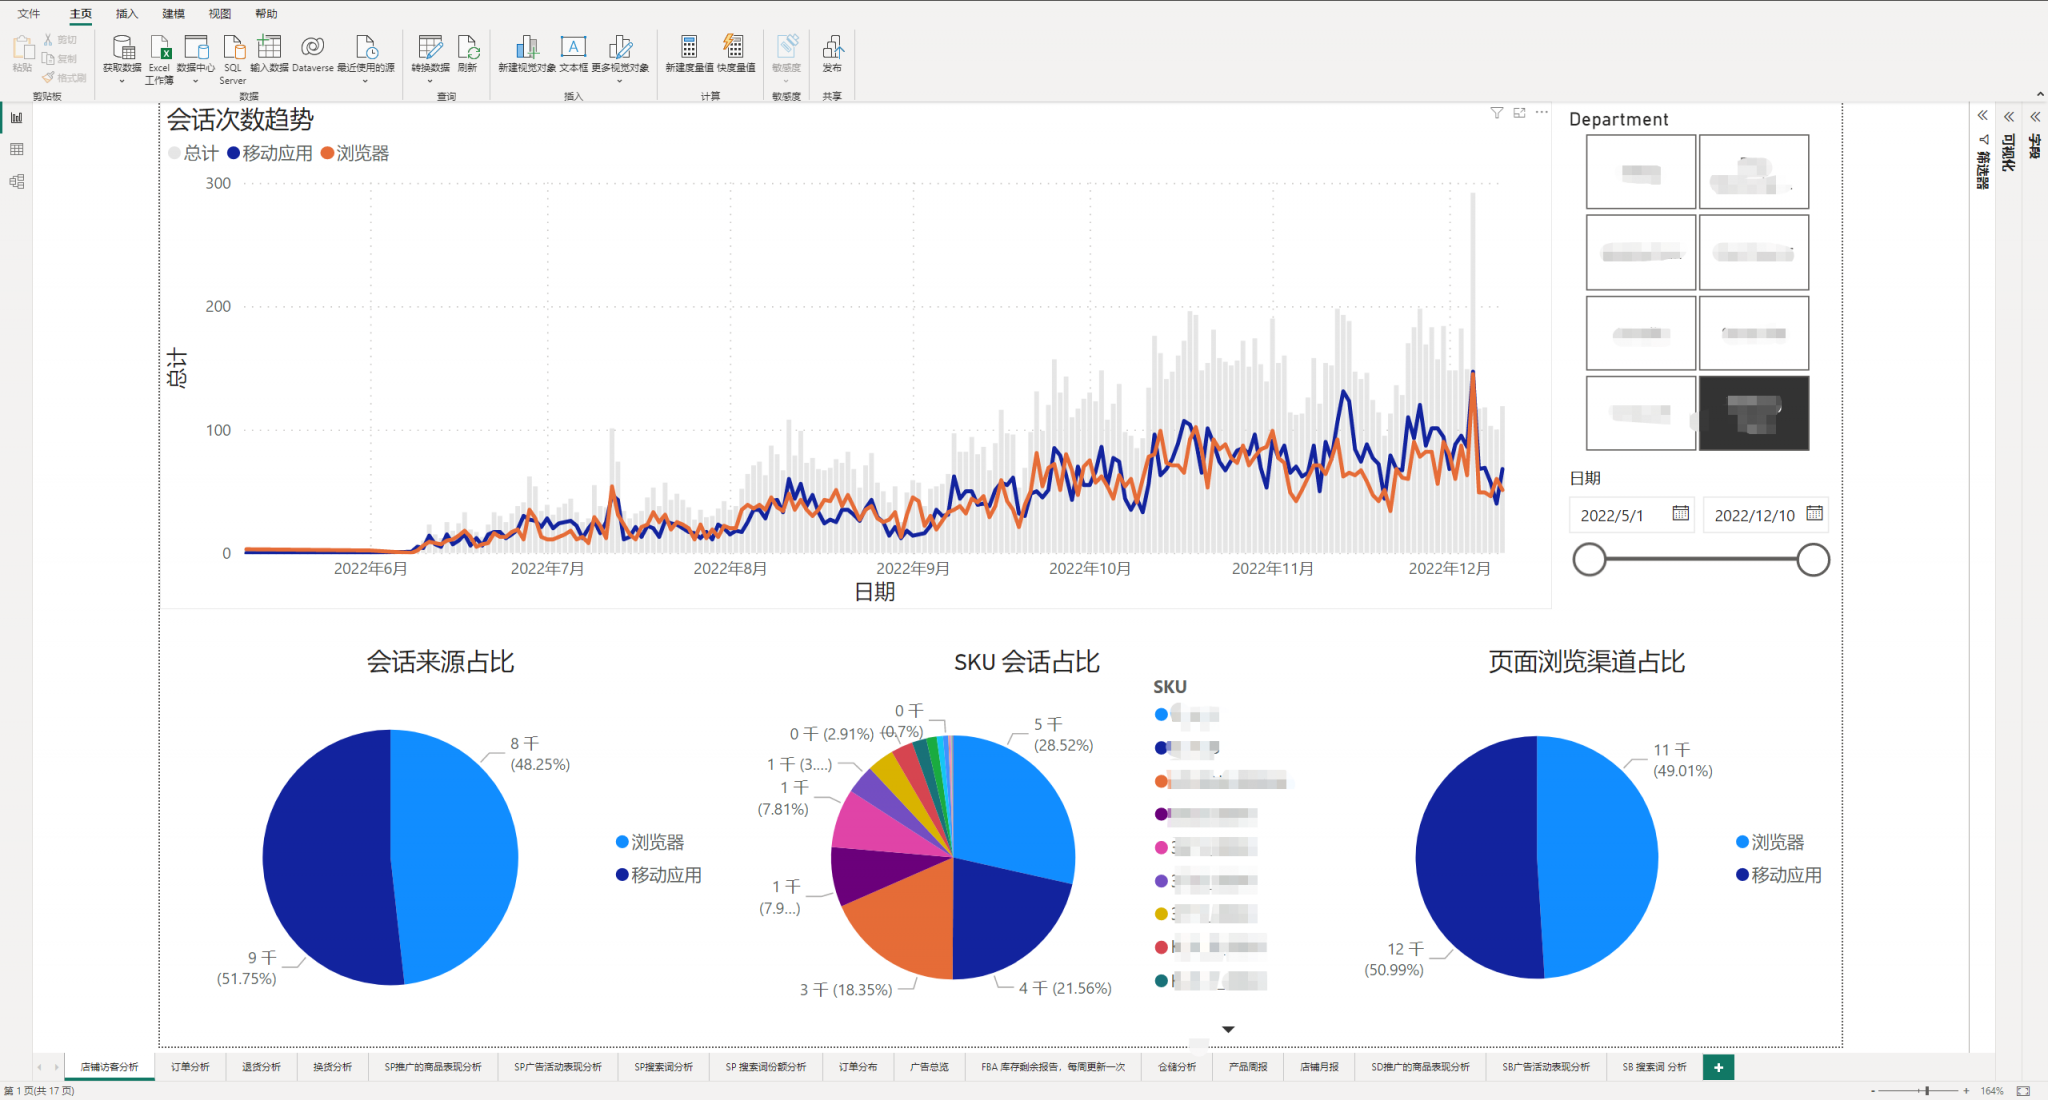The image size is (2048, 1100).
Task: Add a new page using the plus button
Action: click(1718, 1067)
